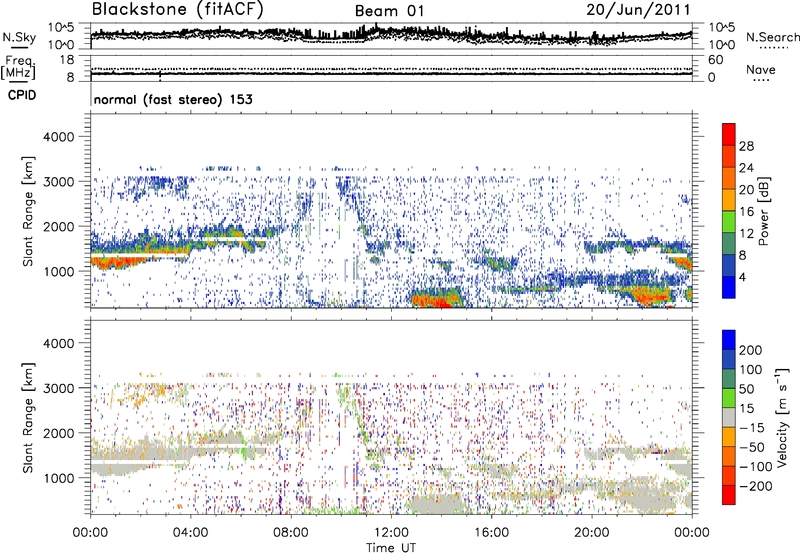The height and width of the screenshot is (554, 800).
Task: Click the "Velocity [m s-1]" colorbar title
Action: click(782, 417)
